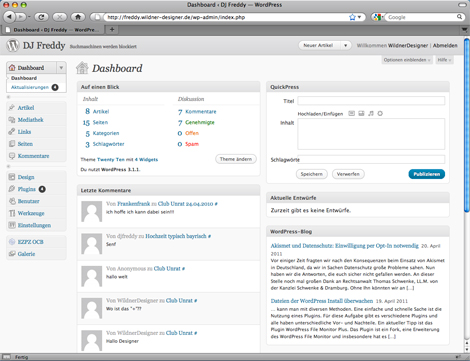Click the Google search engine icon
Image resolution: width=470 pixels, height=361 pixels.
pyautogui.click(x=377, y=17)
